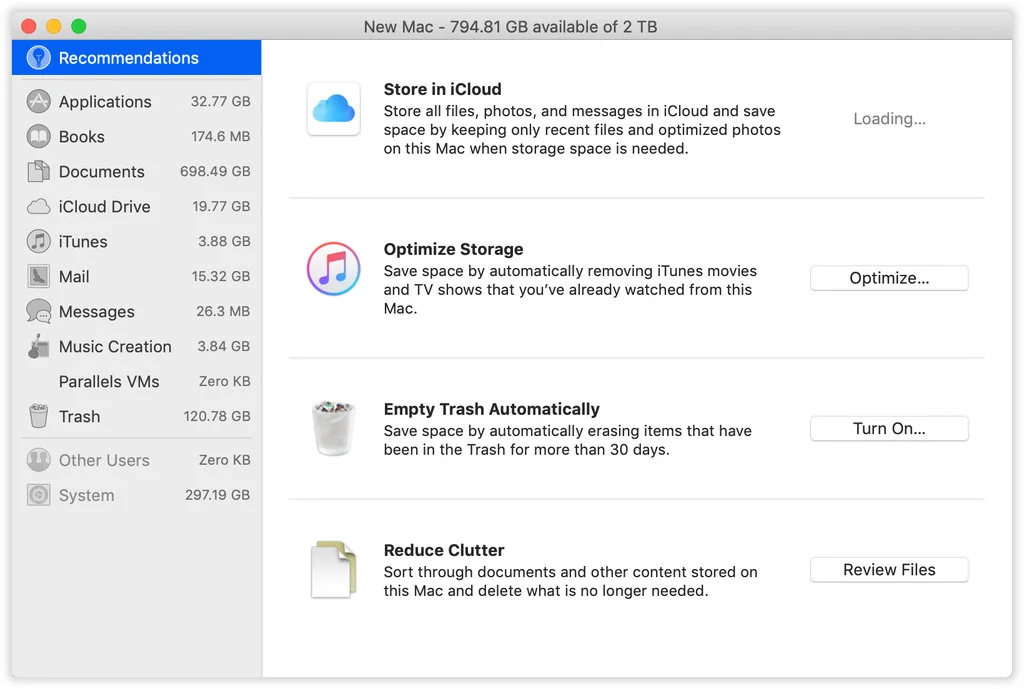Click the Music Creation guitar icon
The image size is (1024, 689).
pos(39,346)
